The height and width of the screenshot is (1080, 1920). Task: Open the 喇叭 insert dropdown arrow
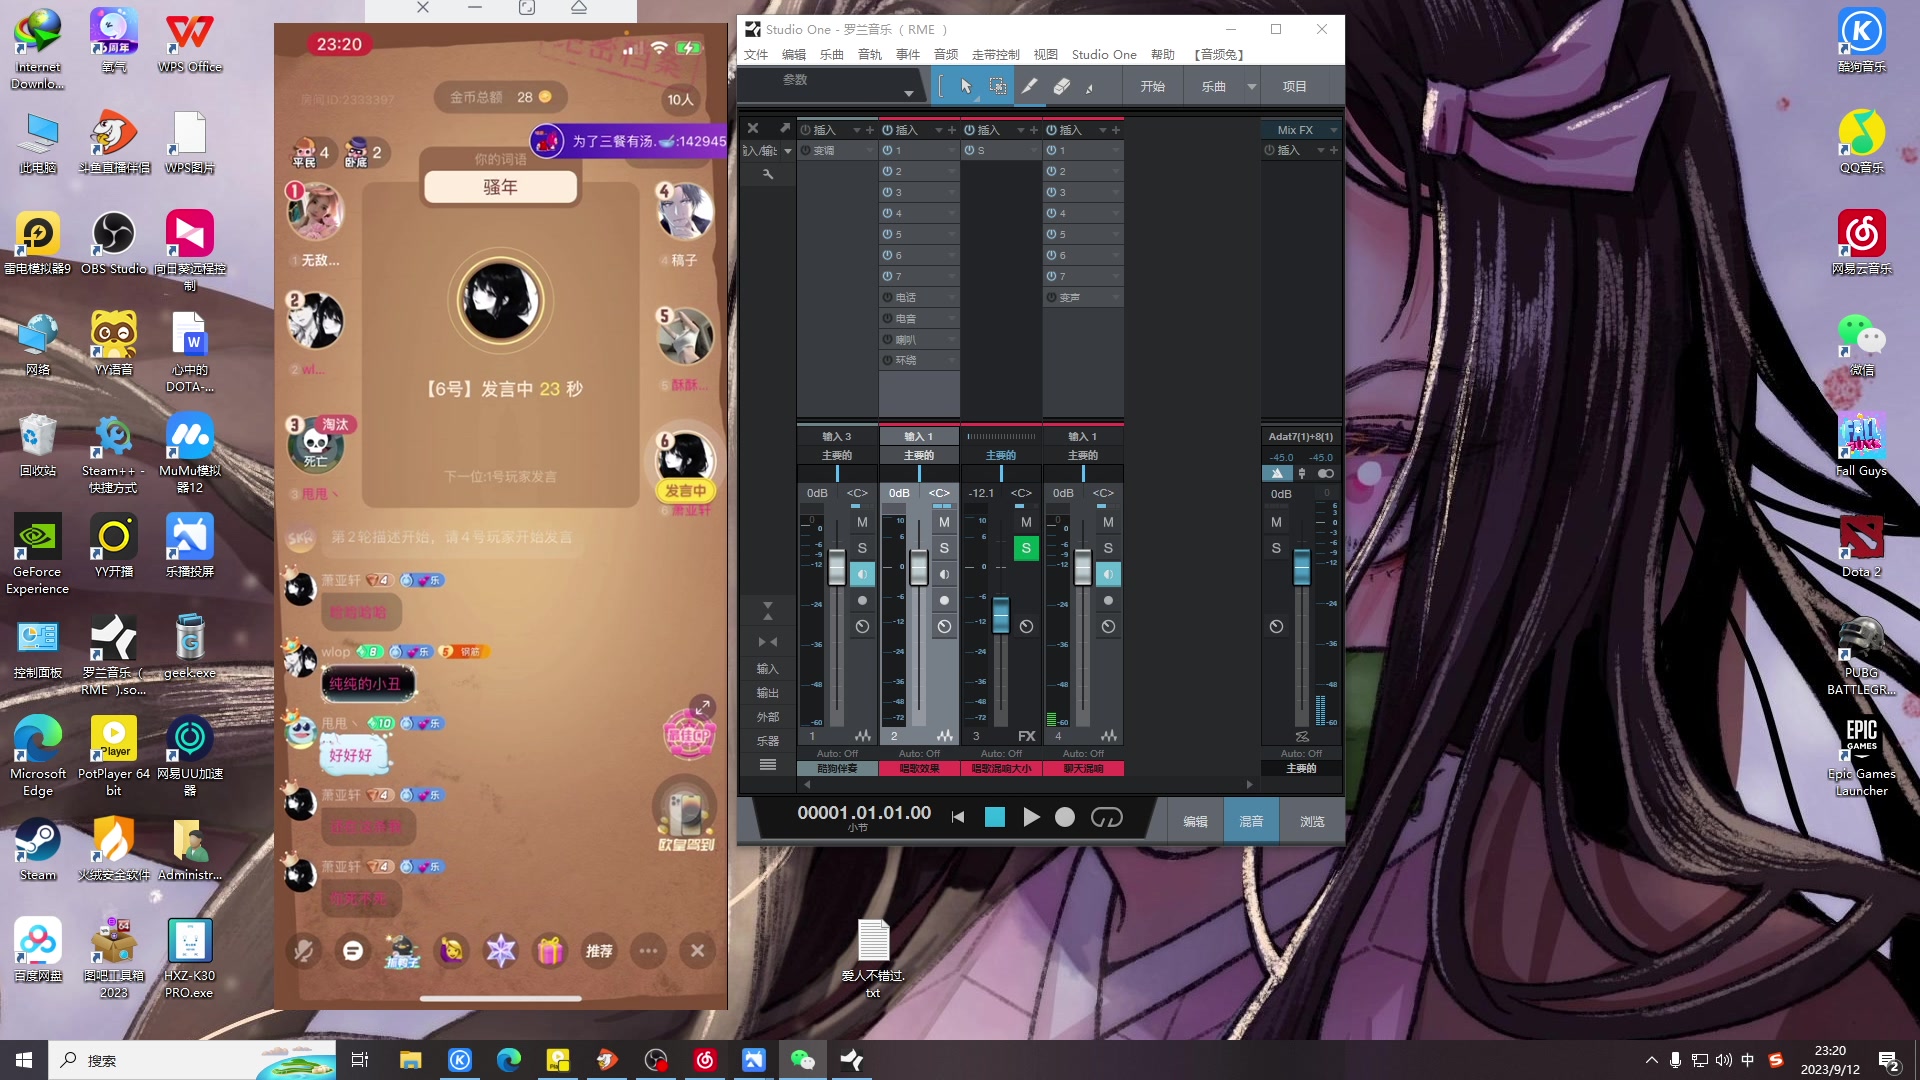click(951, 339)
